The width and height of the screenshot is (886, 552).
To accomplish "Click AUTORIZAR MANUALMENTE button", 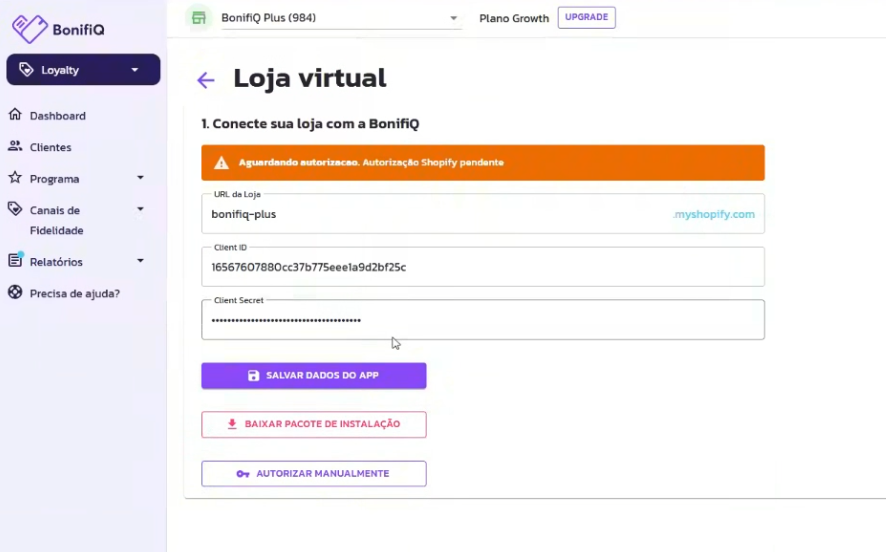I will point(314,473).
